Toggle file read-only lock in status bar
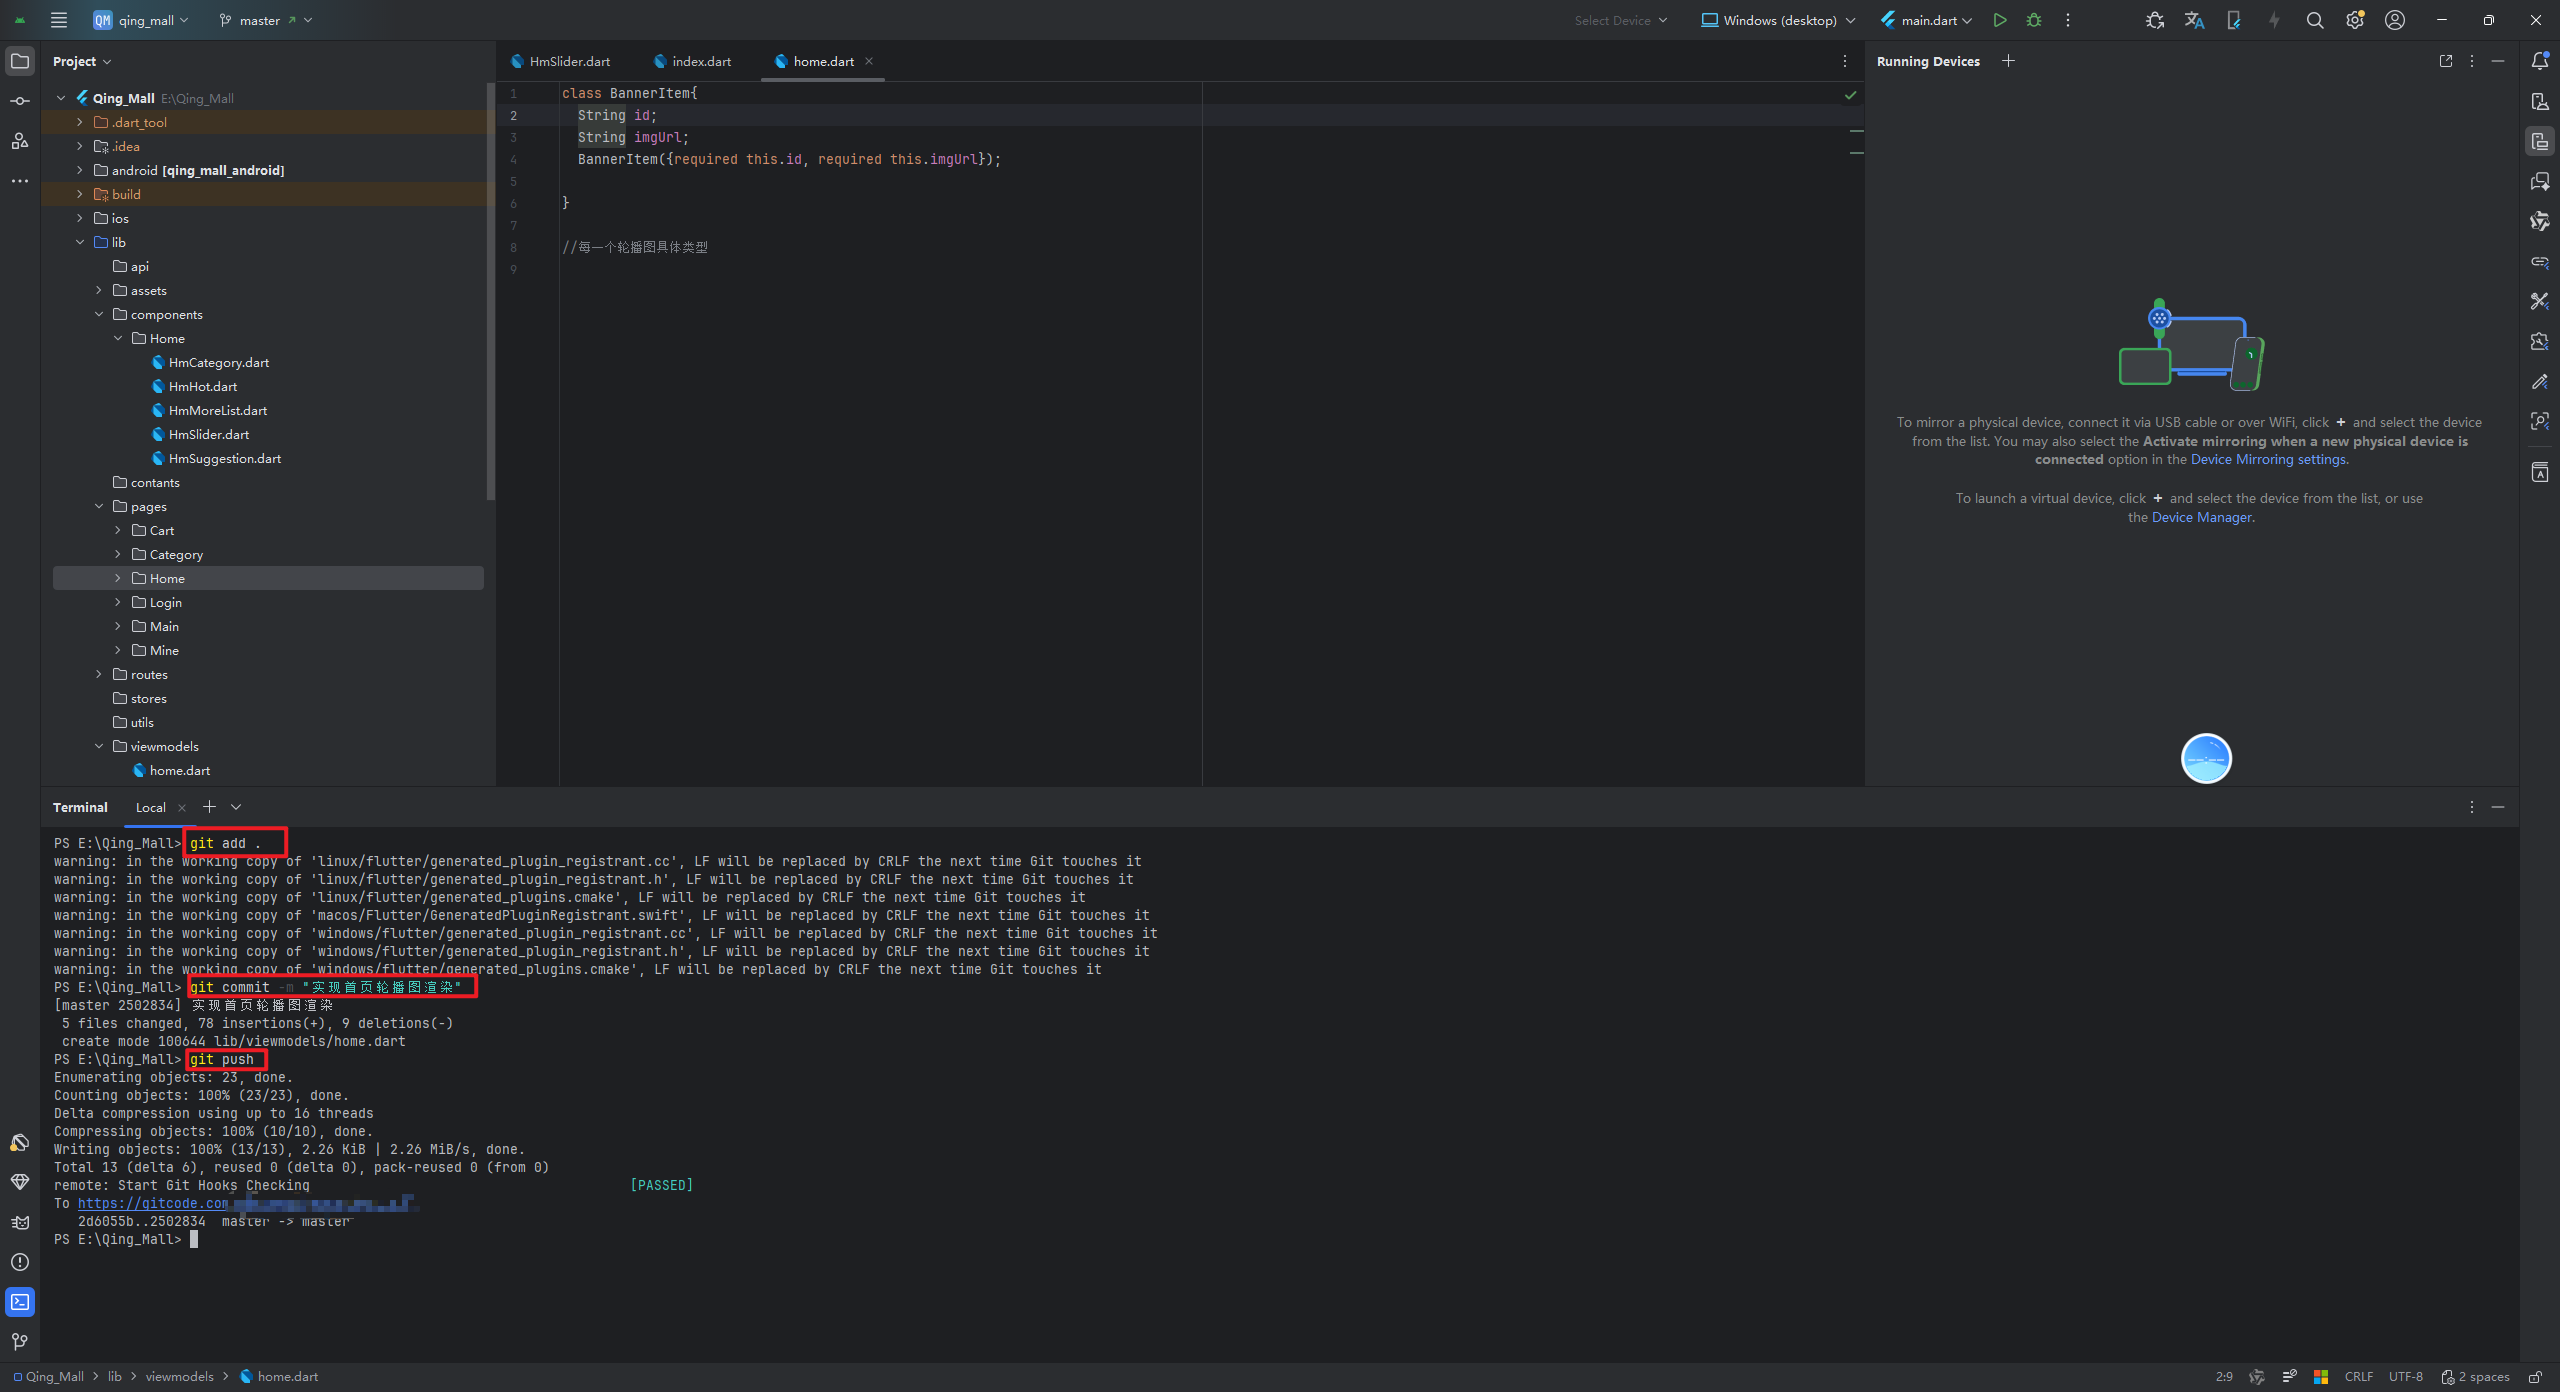2560x1392 pixels. (x=2535, y=1377)
